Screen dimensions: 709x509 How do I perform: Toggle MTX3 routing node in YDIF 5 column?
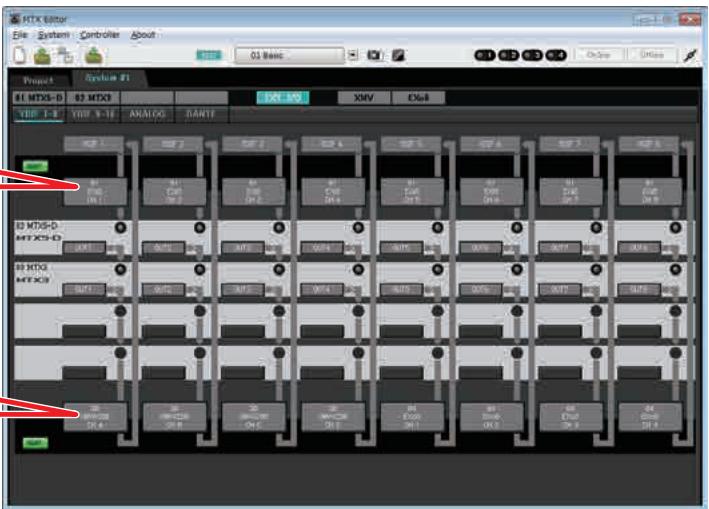pos(438,269)
